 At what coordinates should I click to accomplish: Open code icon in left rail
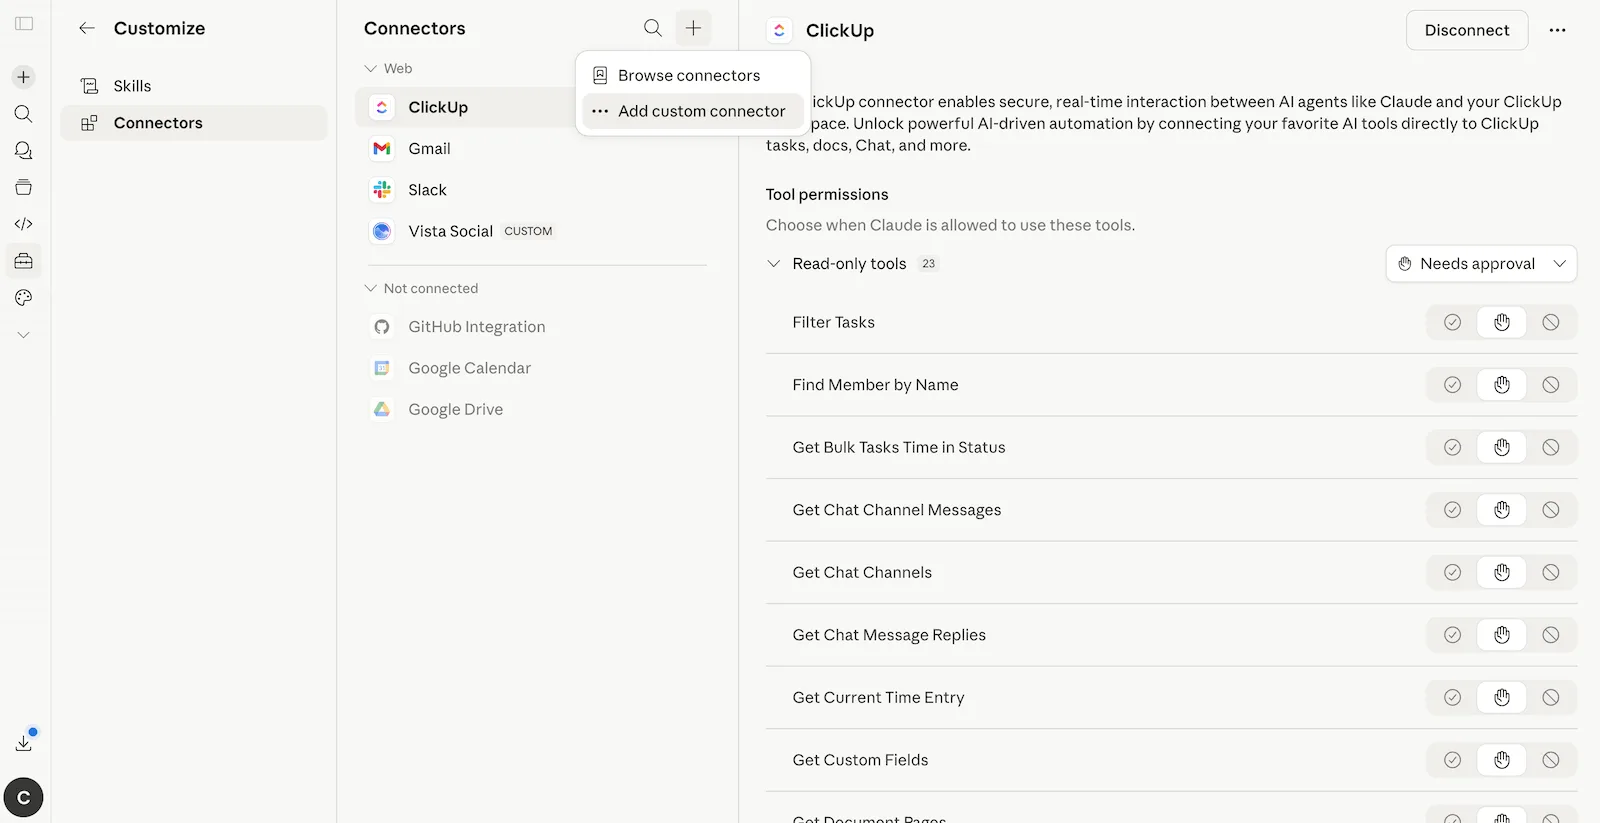point(24,224)
